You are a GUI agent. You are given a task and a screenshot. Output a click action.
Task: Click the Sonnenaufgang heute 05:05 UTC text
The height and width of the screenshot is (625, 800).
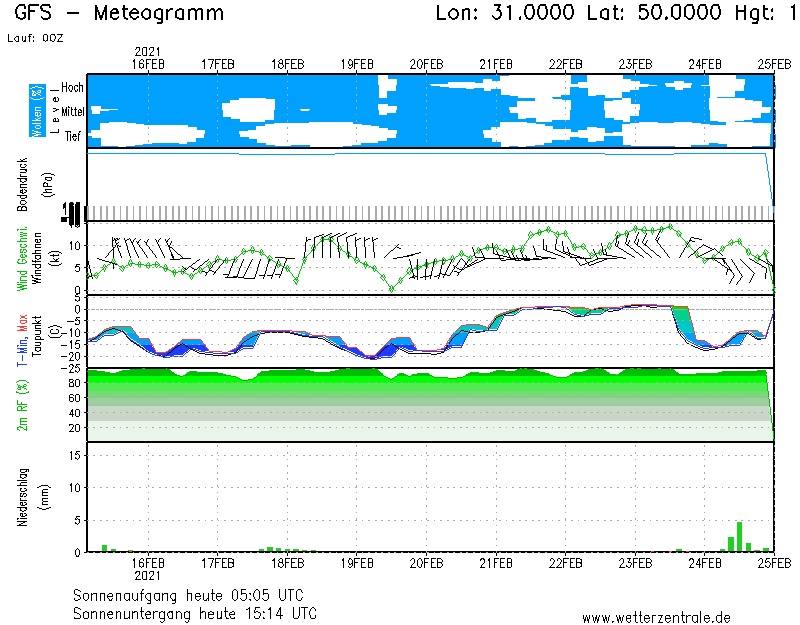pyautogui.click(x=194, y=595)
